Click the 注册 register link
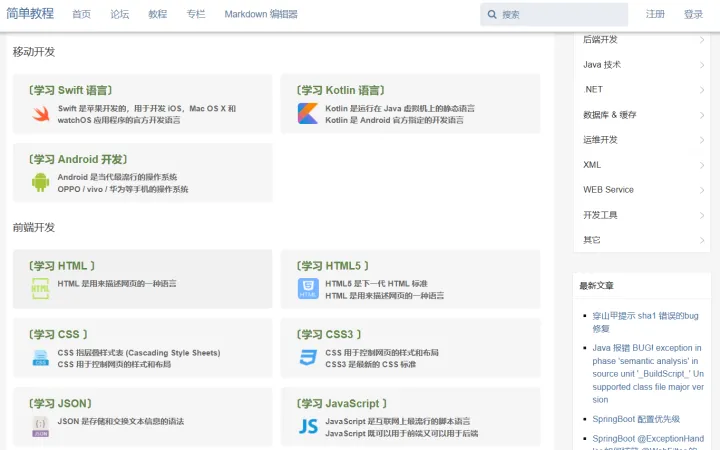The image size is (720, 450). pos(655,14)
